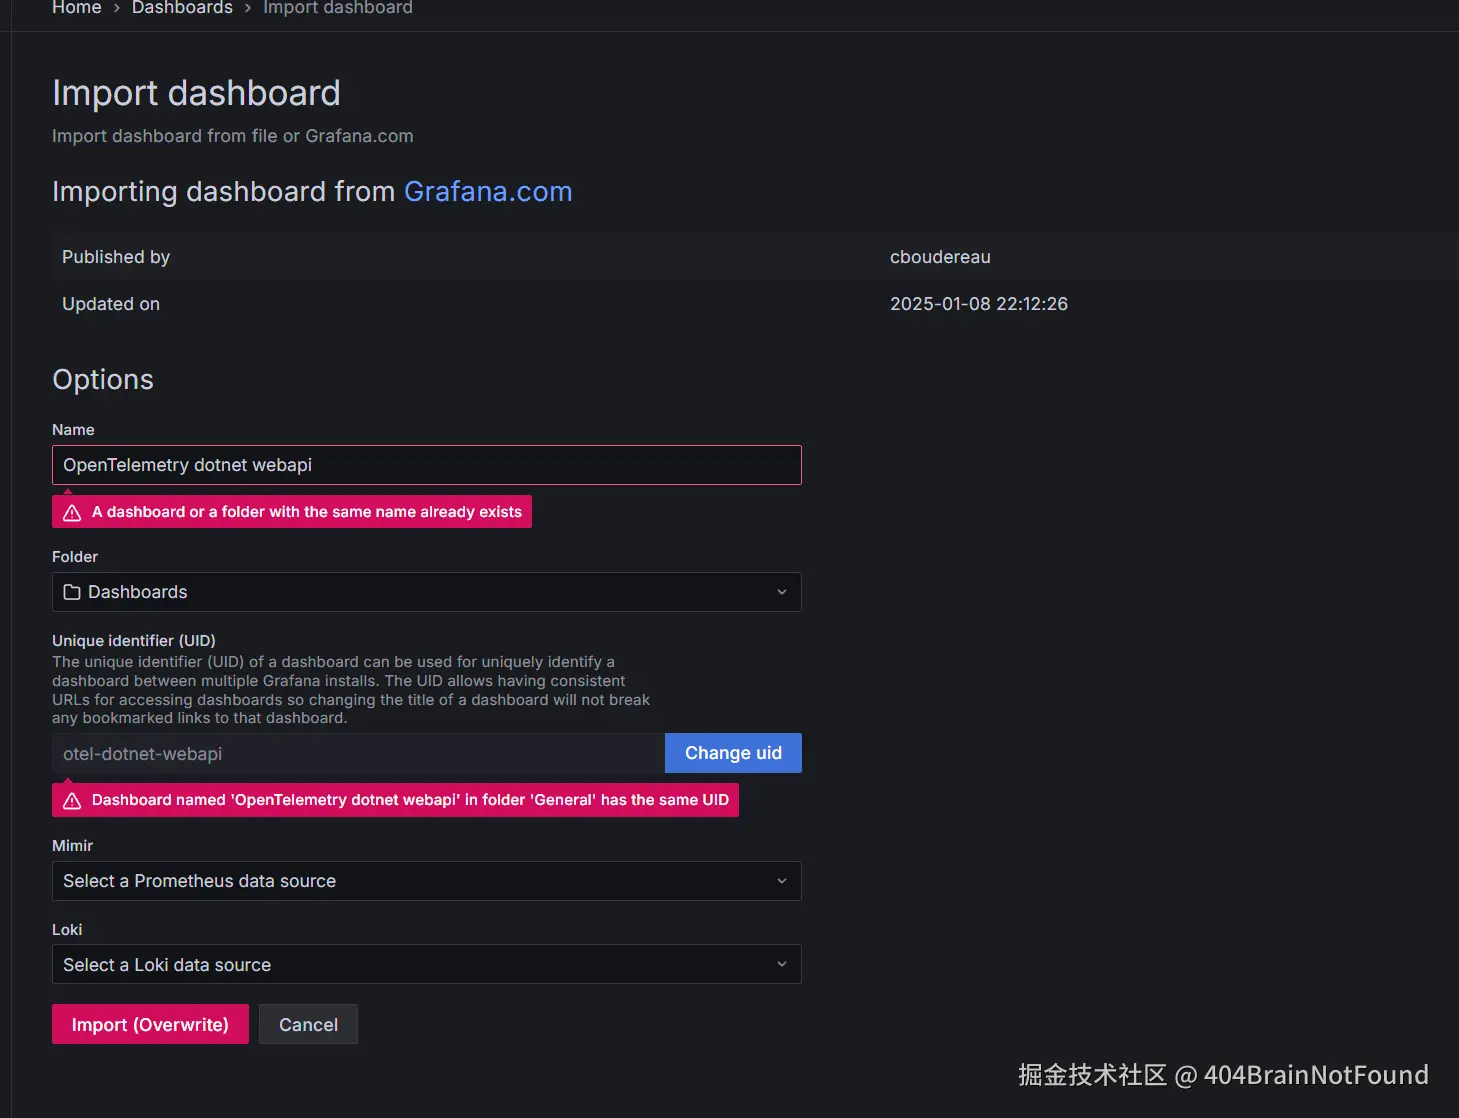This screenshot has height=1118, width=1459.
Task: Click the chevron of the Loki selector
Action: (782, 964)
